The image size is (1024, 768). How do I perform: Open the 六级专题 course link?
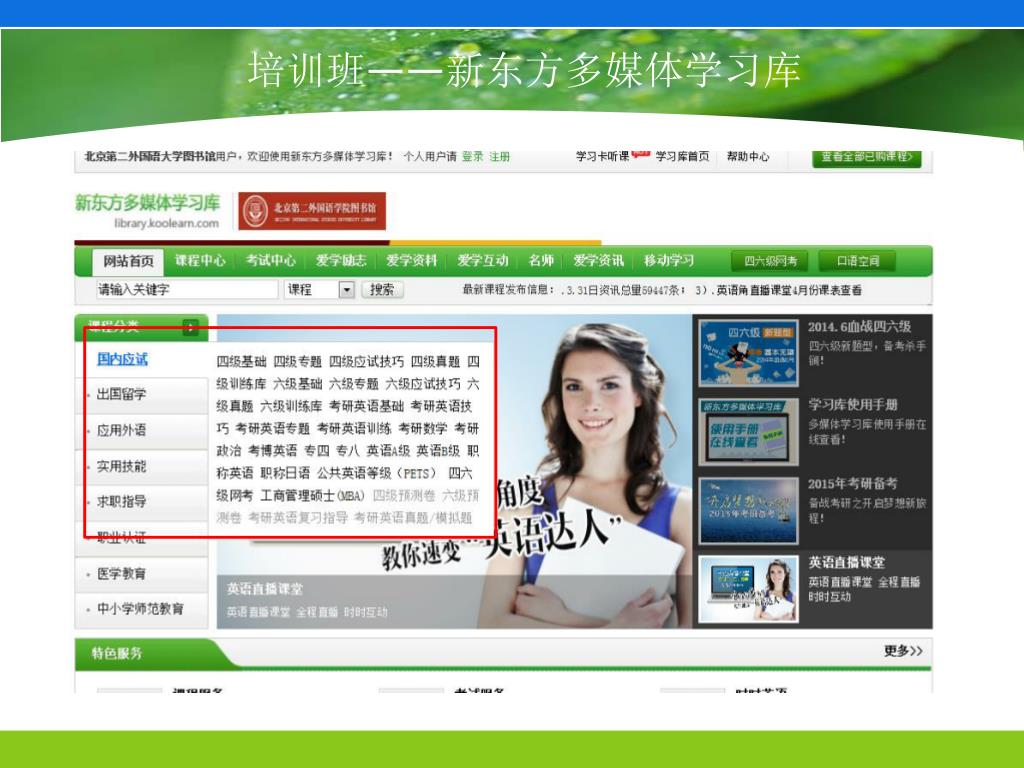click(354, 384)
